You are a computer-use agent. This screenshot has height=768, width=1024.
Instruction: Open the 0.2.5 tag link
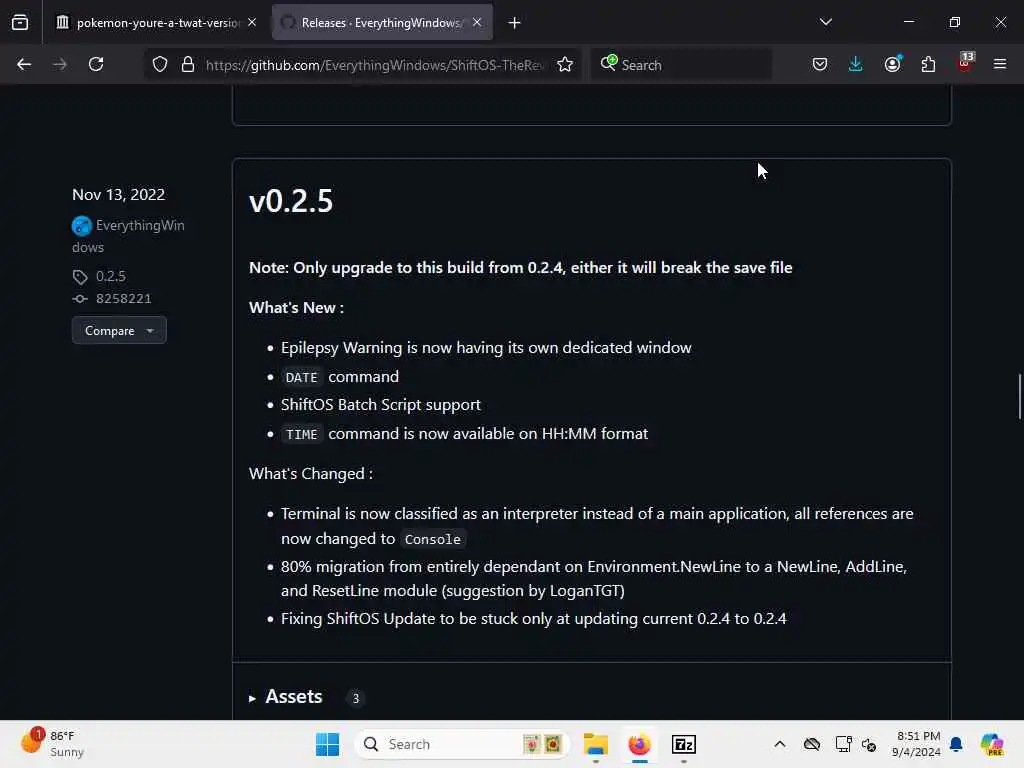[110, 276]
